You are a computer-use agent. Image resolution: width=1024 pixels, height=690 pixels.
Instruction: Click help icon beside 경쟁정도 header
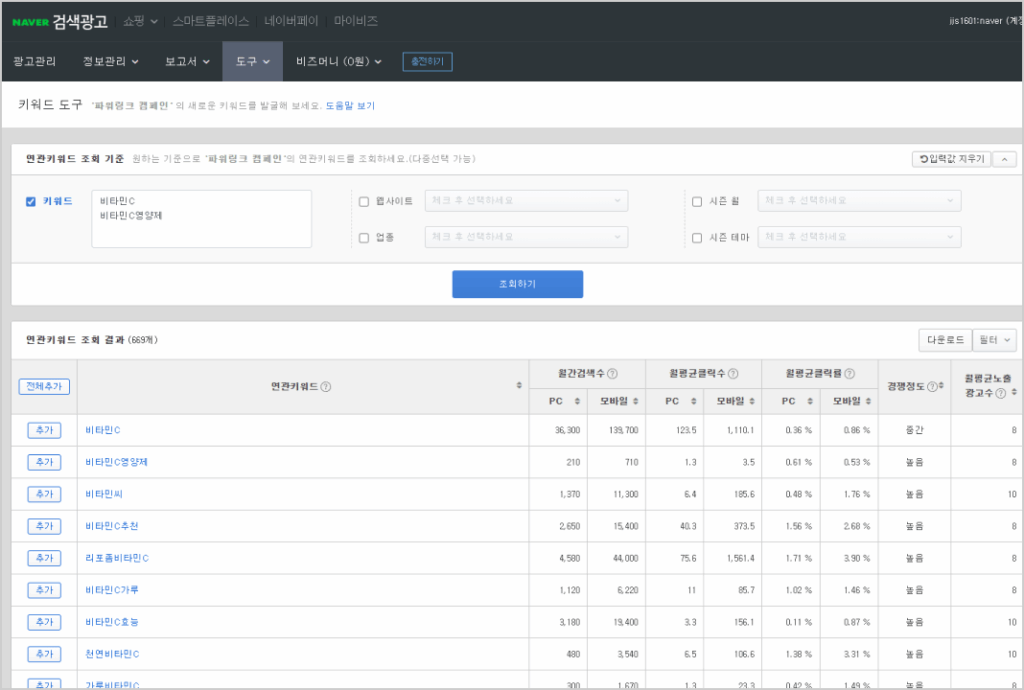(x=932, y=386)
